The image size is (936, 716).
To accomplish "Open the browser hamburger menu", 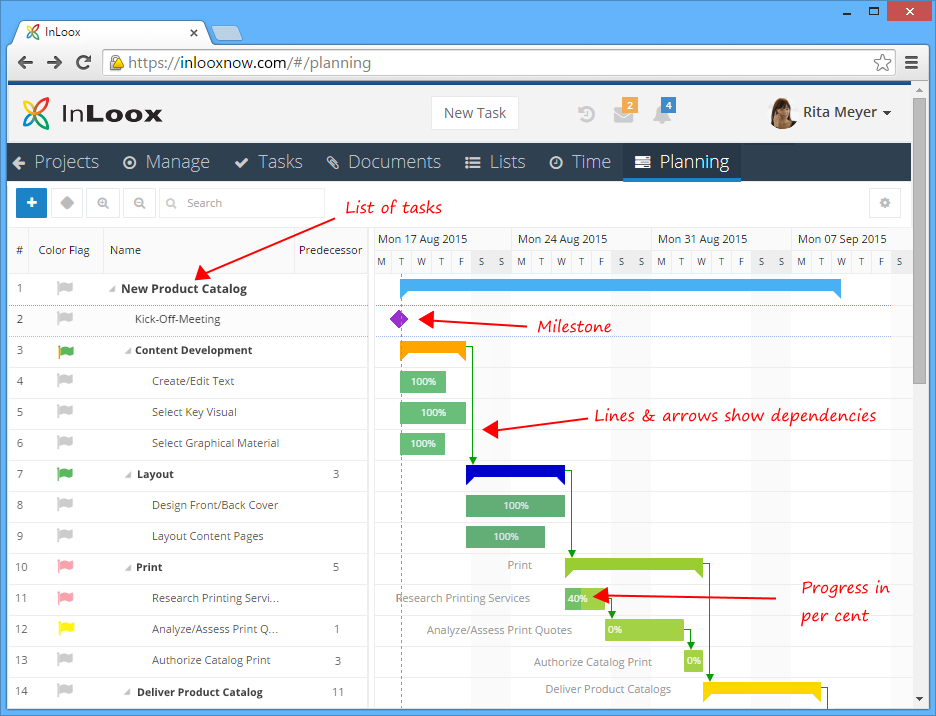I will (911, 62).
